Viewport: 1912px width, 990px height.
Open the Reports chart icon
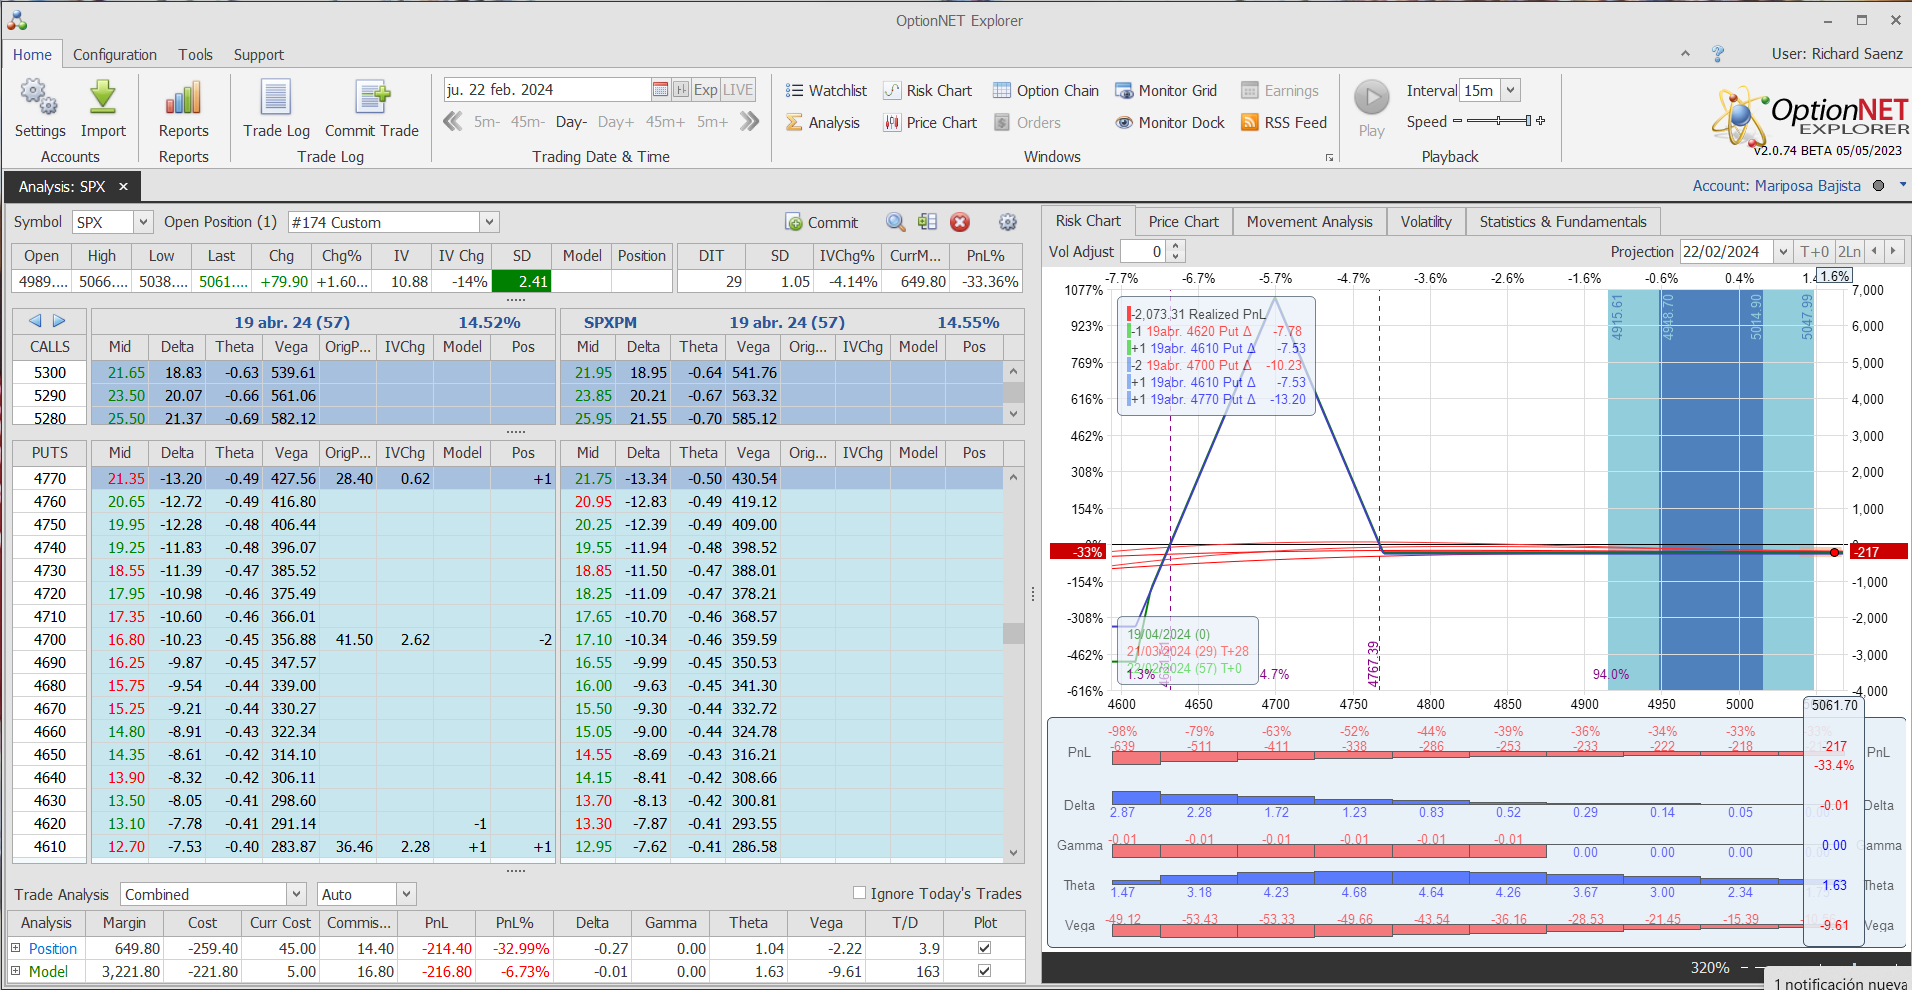pyautogui.click(x=183, y=99)
